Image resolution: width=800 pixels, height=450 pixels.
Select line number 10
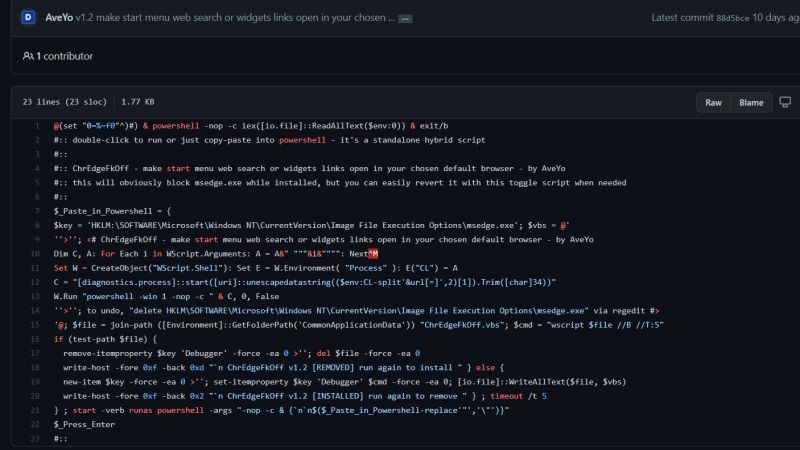35,254
